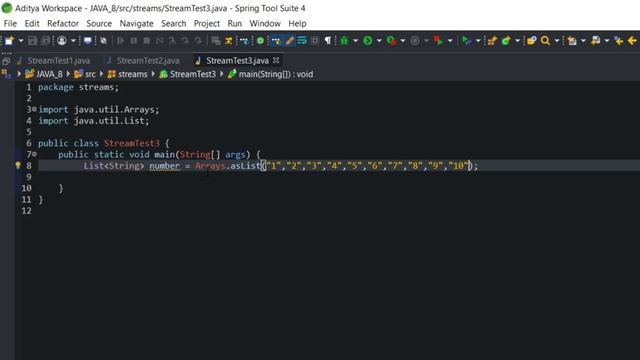Viewport: 640px width, 360px height.
Task: Open the Edit menu
Action: pos(32,24)
